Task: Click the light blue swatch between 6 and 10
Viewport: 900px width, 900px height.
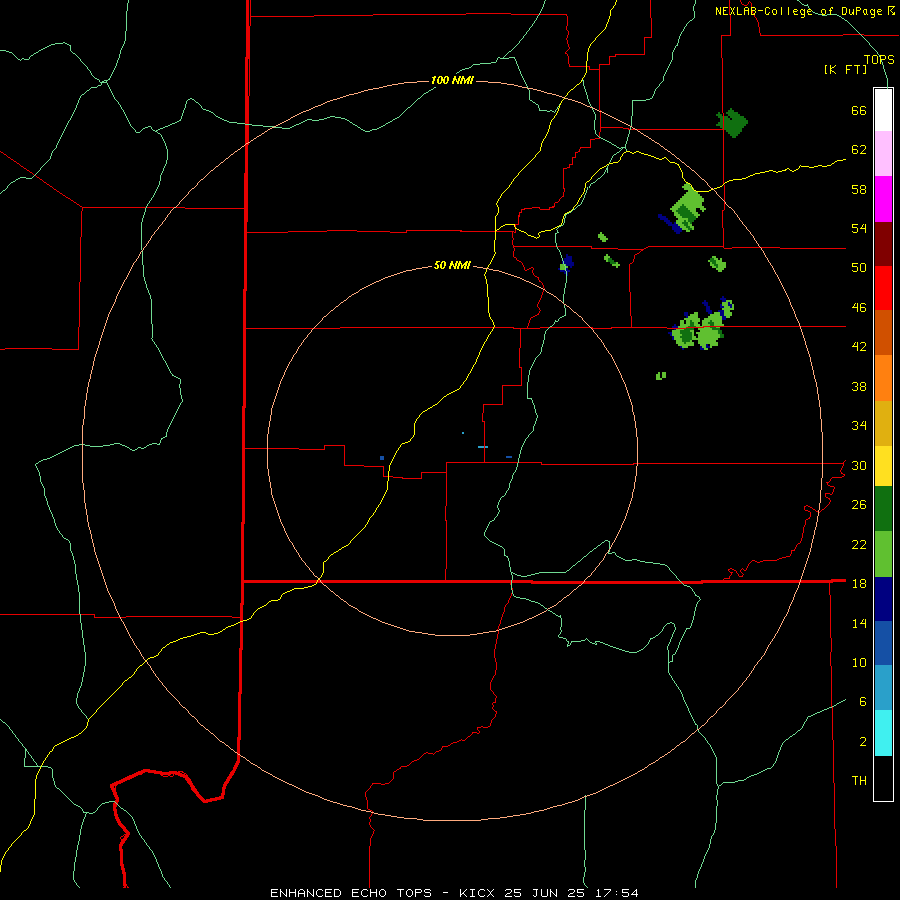Action: (x=883, y=688)
